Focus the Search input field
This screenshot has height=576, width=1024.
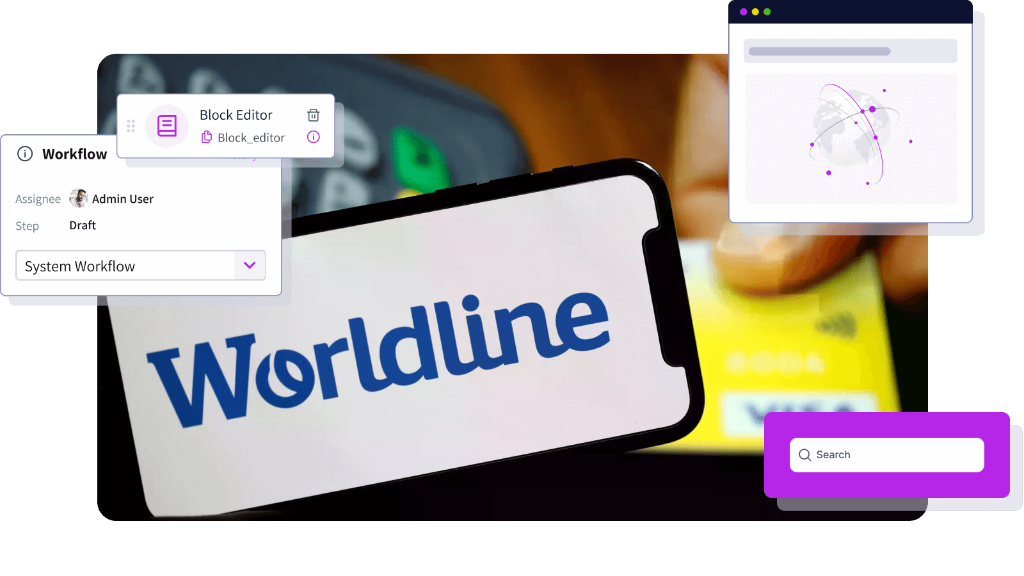[887, 455]
